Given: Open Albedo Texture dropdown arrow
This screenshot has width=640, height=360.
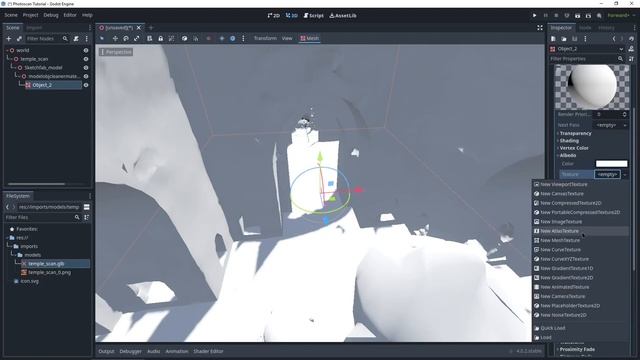Looking at the screenshot, I should [x=624, y=174].
